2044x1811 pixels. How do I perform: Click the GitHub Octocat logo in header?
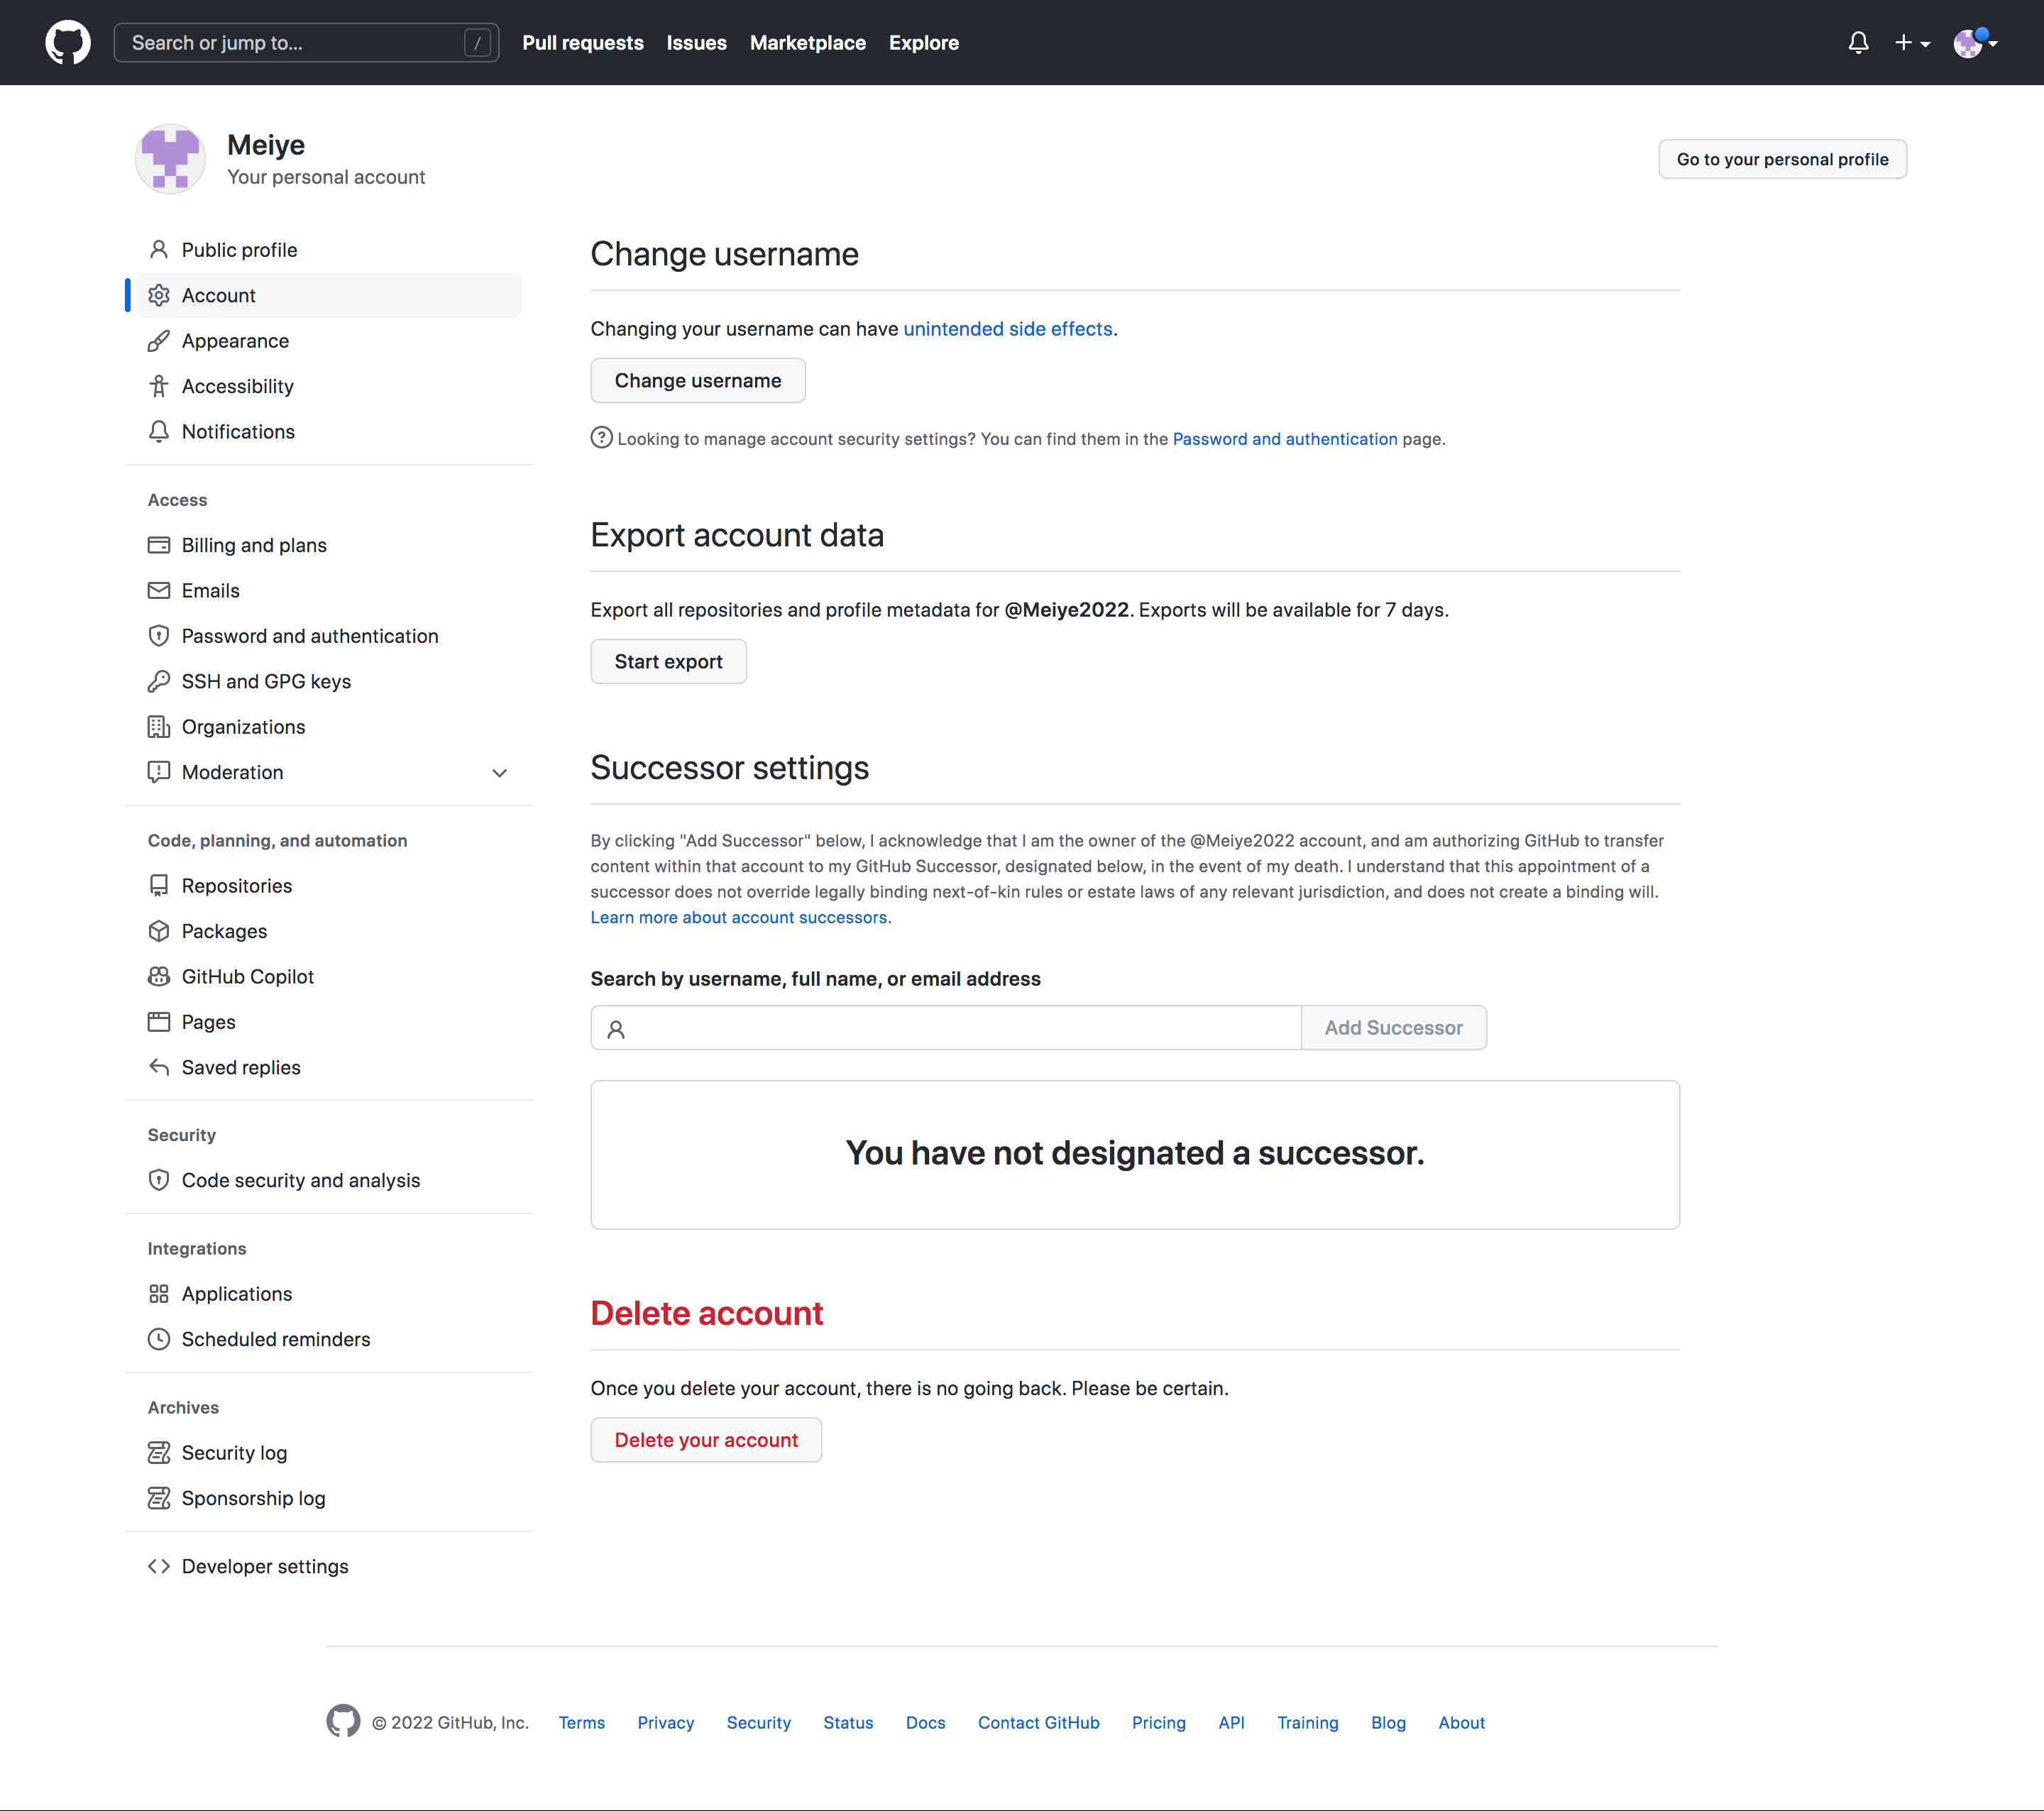tap(68, 43)
